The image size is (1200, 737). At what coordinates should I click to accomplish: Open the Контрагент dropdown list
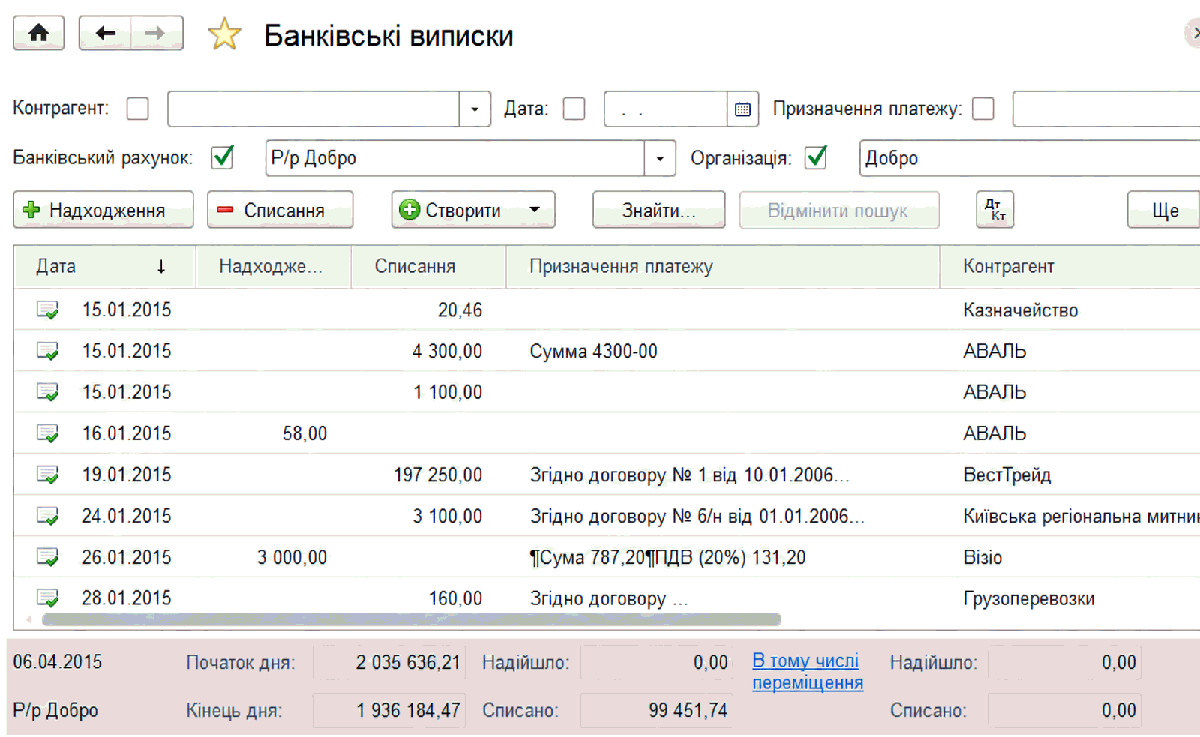pyautogui.click(x=475, y=109)
